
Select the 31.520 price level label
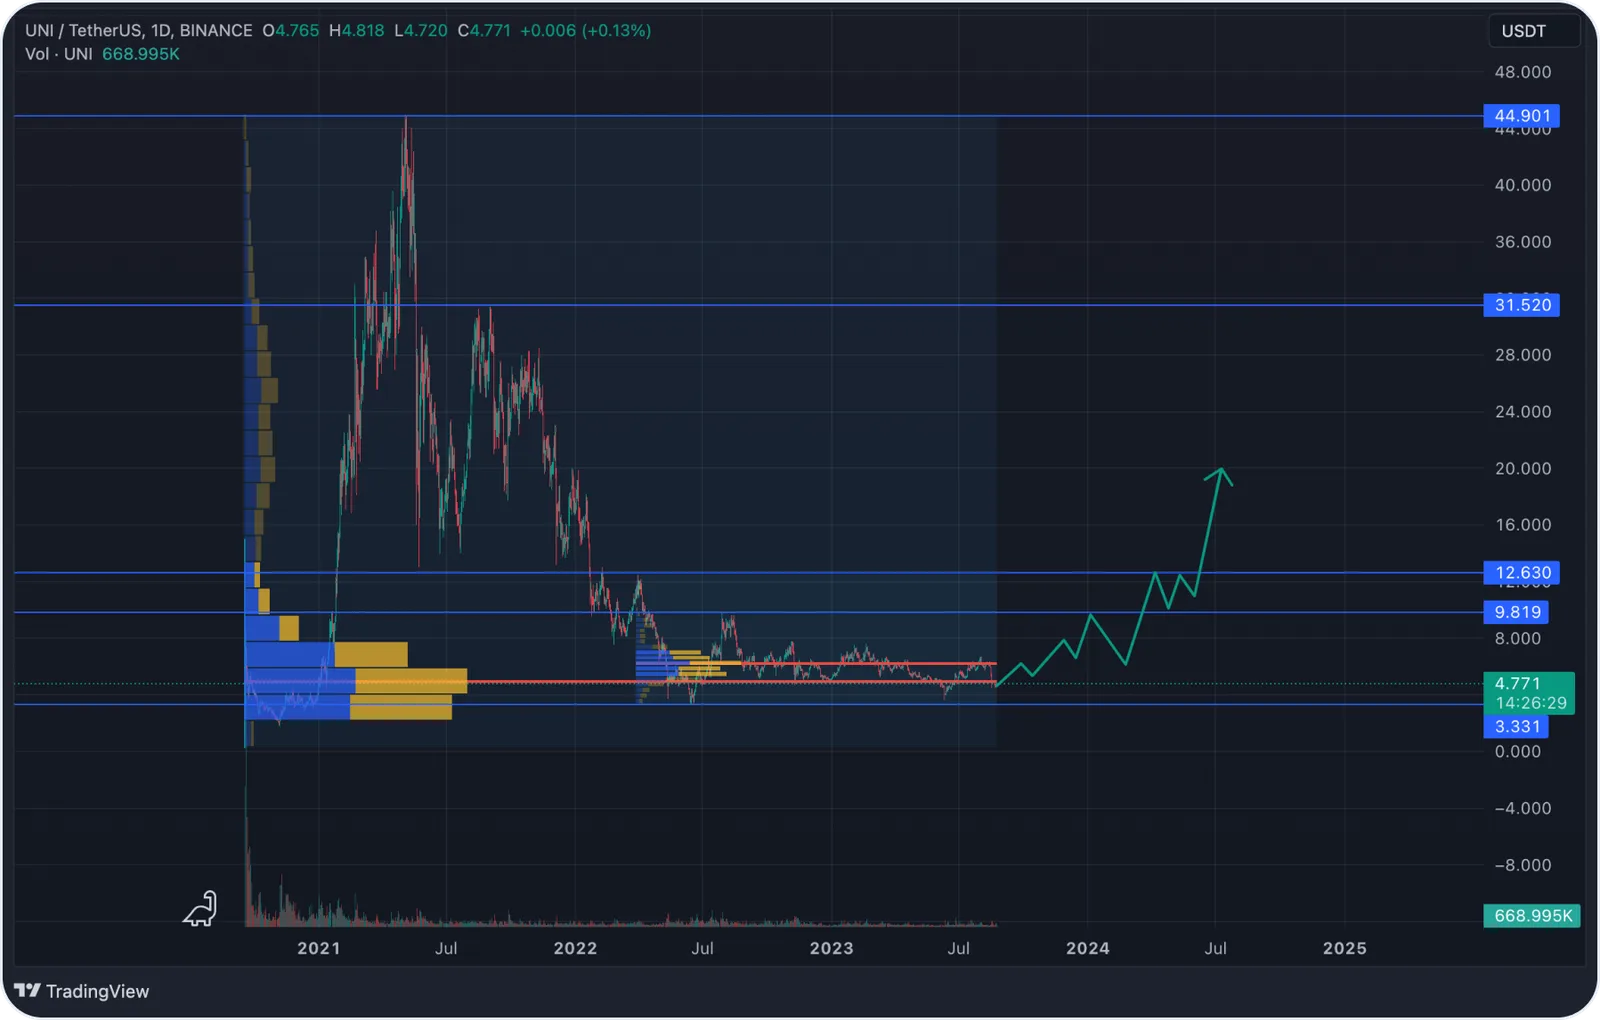(x=1521, y=305)
